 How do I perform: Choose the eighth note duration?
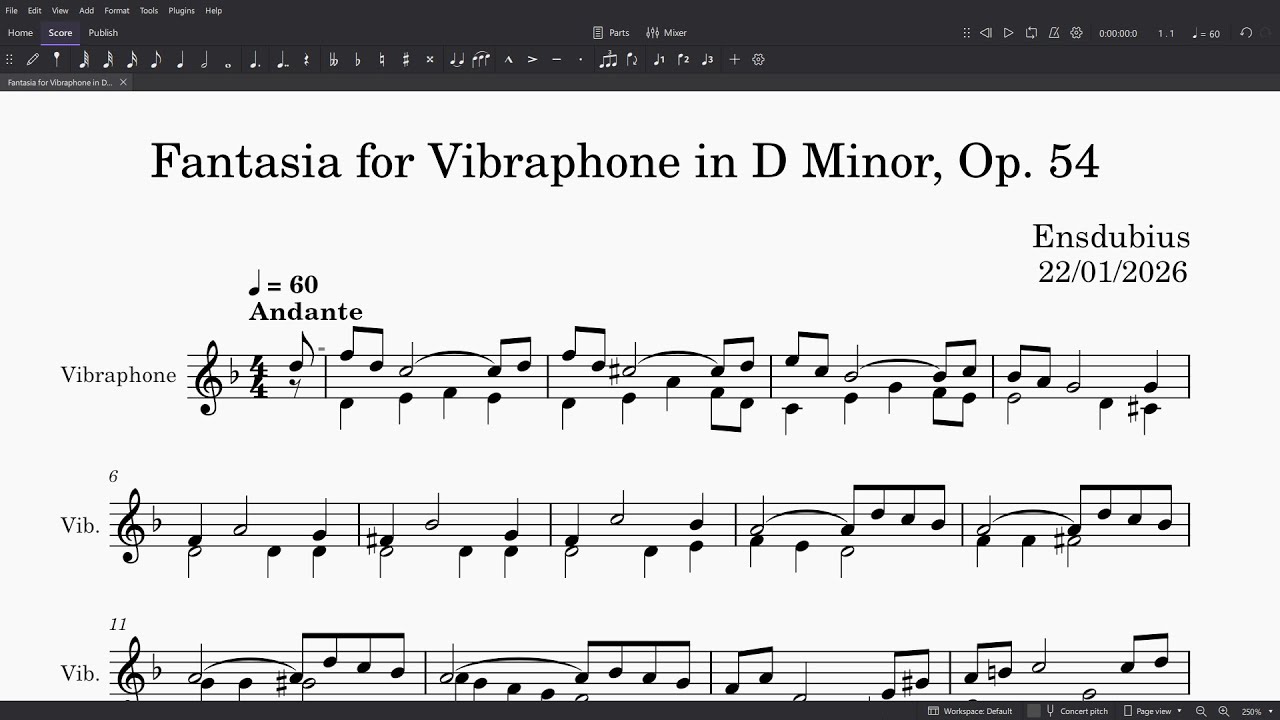pyautogui.click(x=156, y=60)
